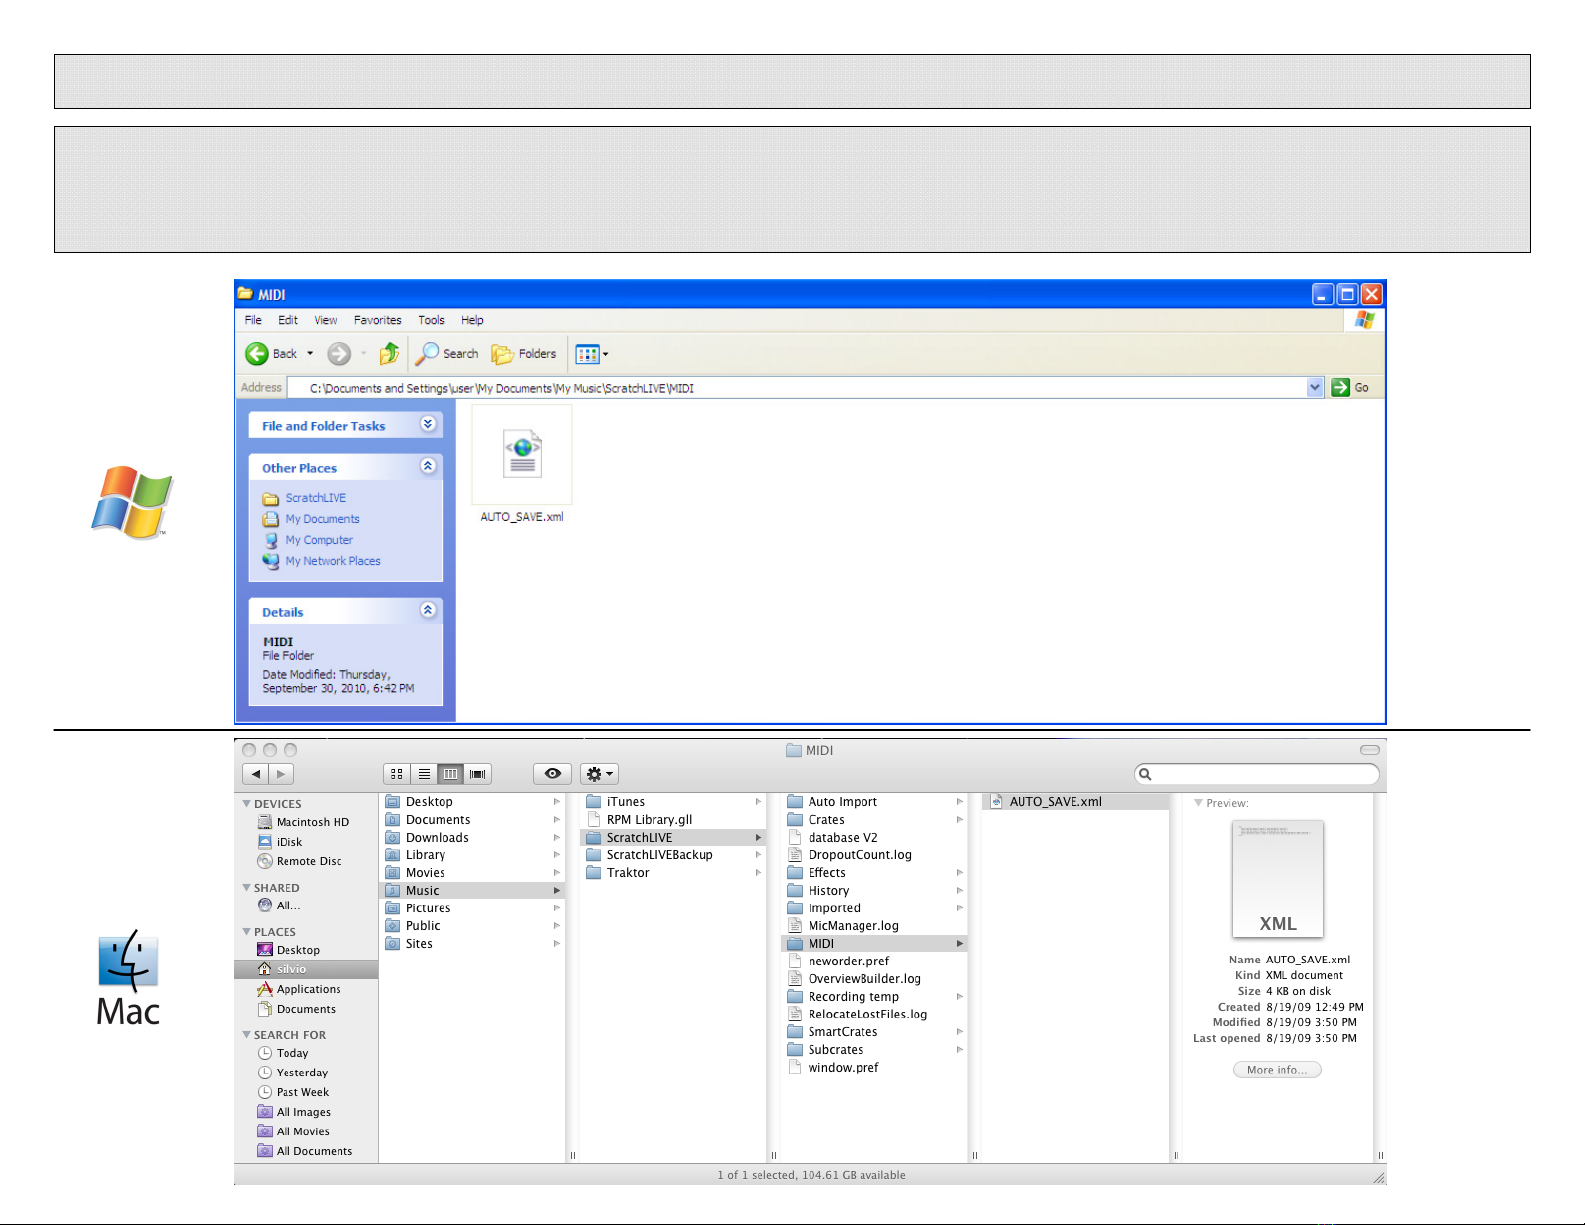Switch Finder to icon view
This screenshot has height=1225, width=1585.
[x=397, y=774]
